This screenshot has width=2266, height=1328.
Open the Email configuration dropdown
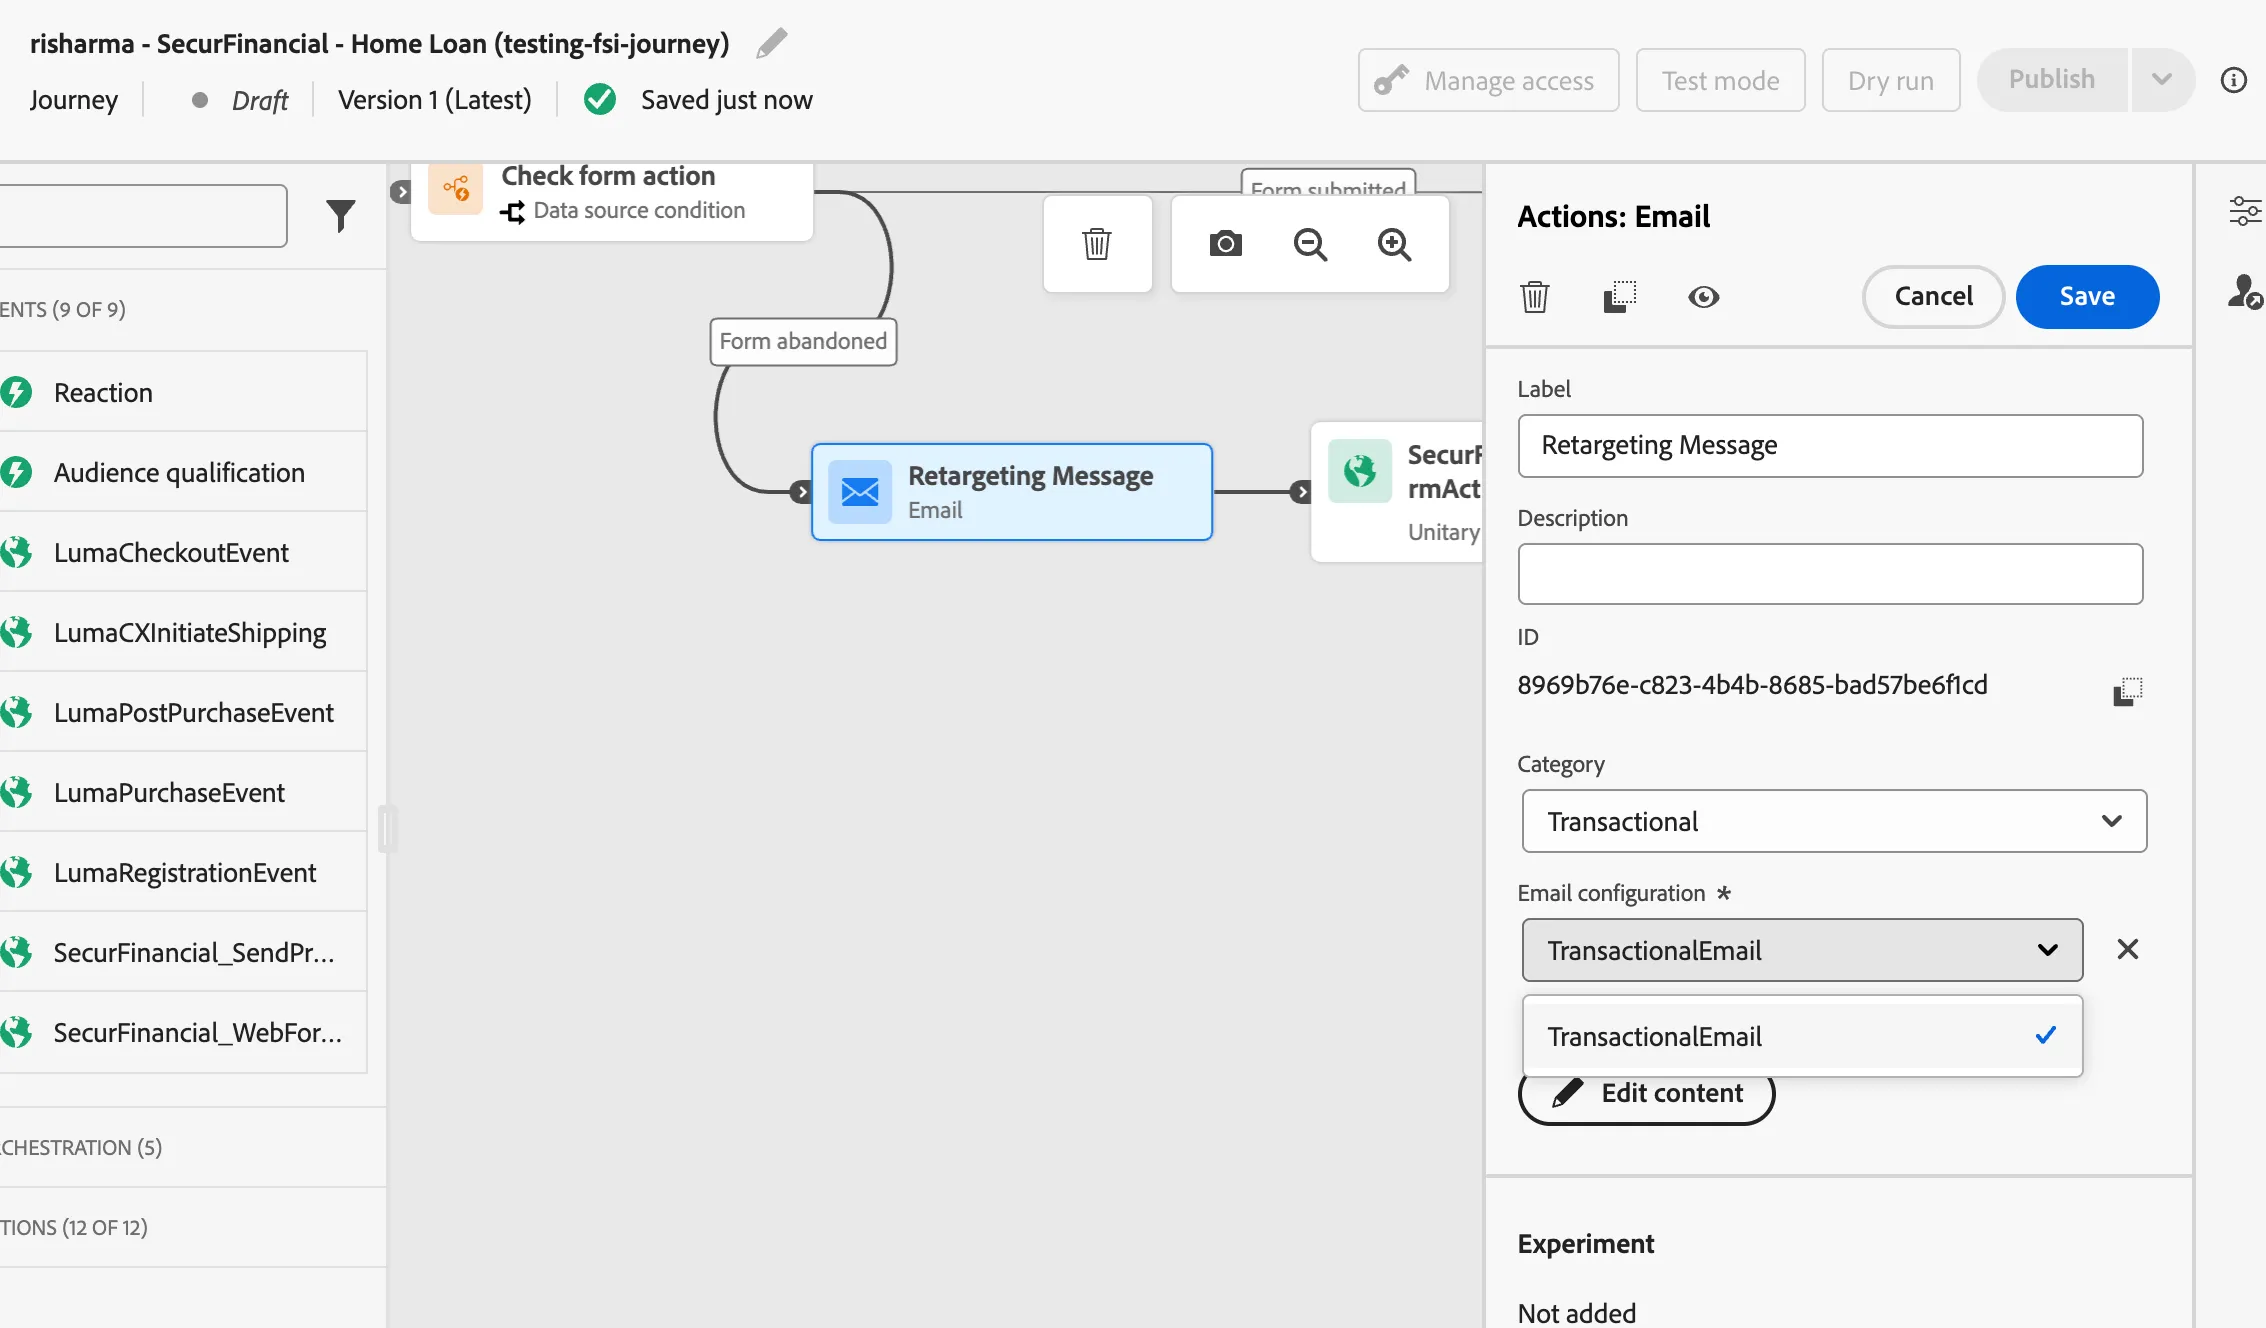1802,950
